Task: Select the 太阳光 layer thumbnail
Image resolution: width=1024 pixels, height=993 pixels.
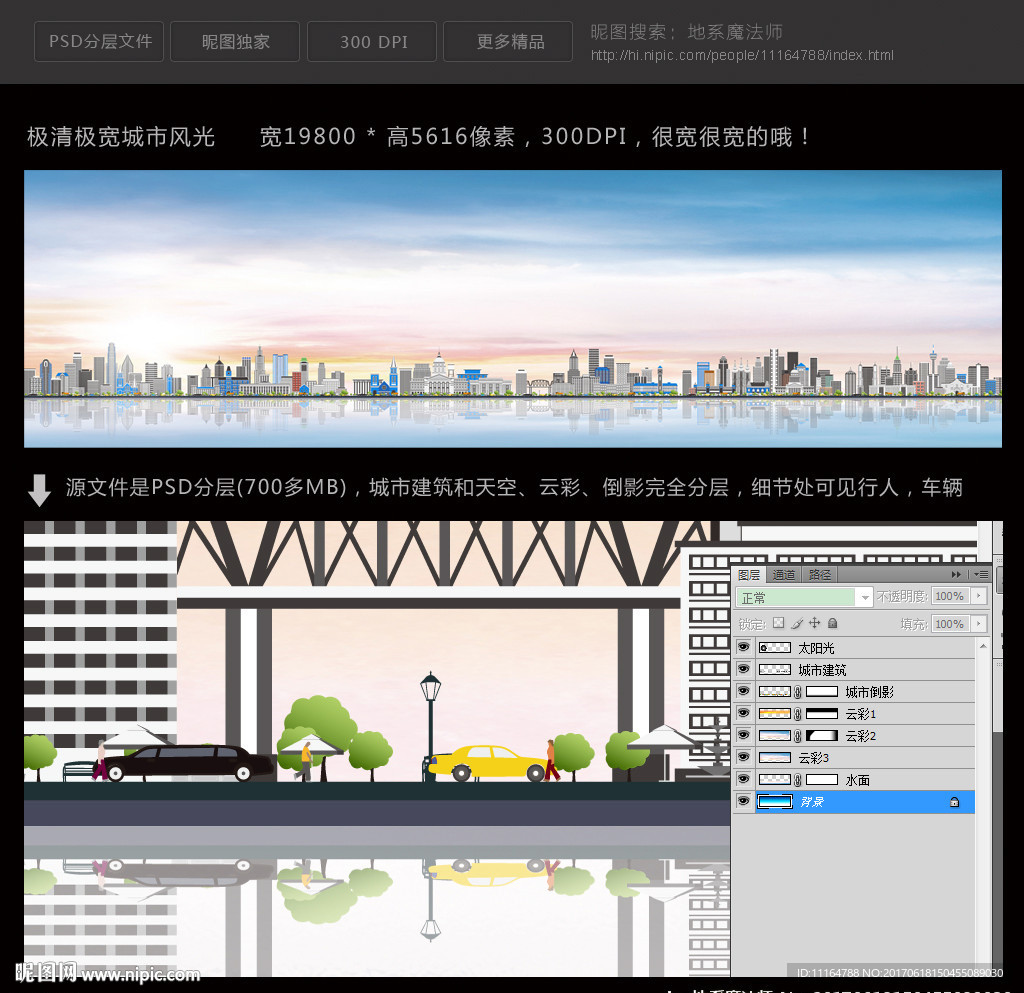Action: pyautogui.click(x=775, y=648)
